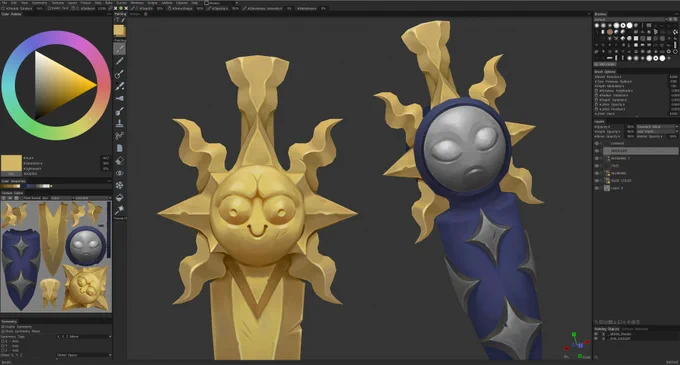Enable the X-Axis symmetry checkbox

pyautogui.click(x=3, y=341)
